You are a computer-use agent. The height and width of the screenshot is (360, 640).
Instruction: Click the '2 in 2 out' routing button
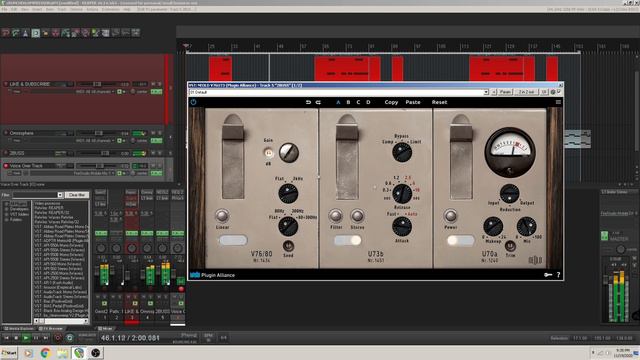point(527,92)
